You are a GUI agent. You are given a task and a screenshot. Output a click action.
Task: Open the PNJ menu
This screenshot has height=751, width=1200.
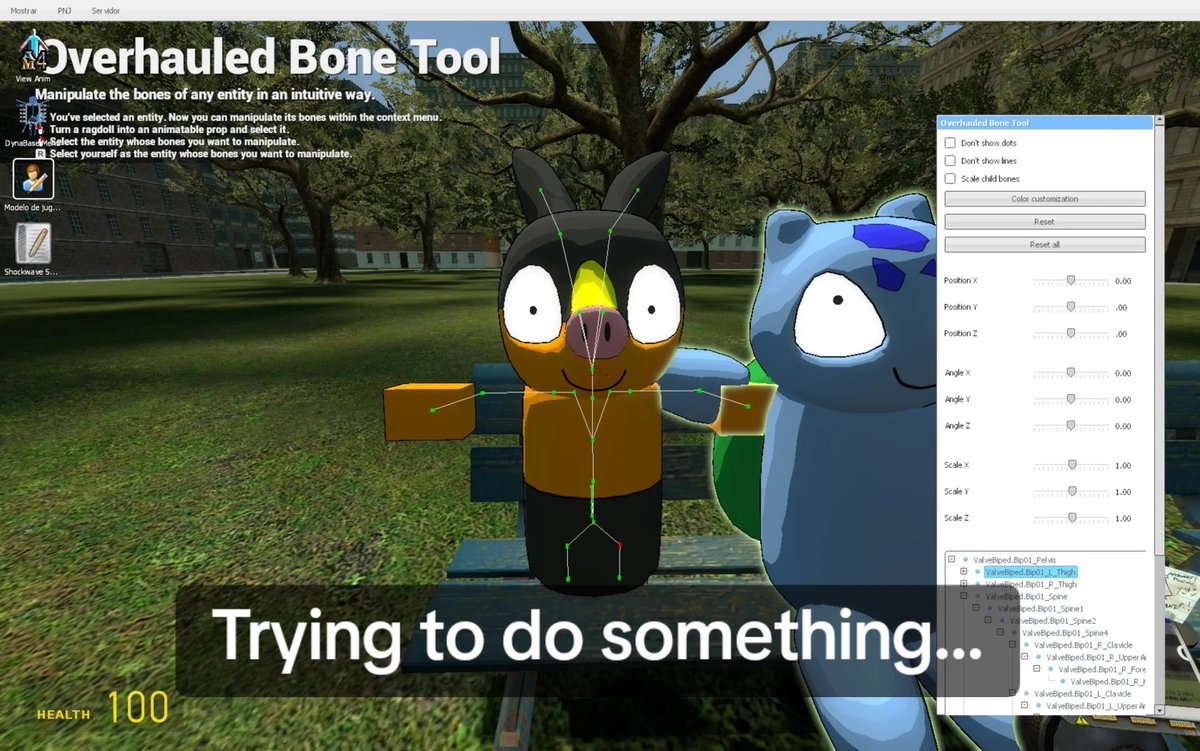pos(65,9)
